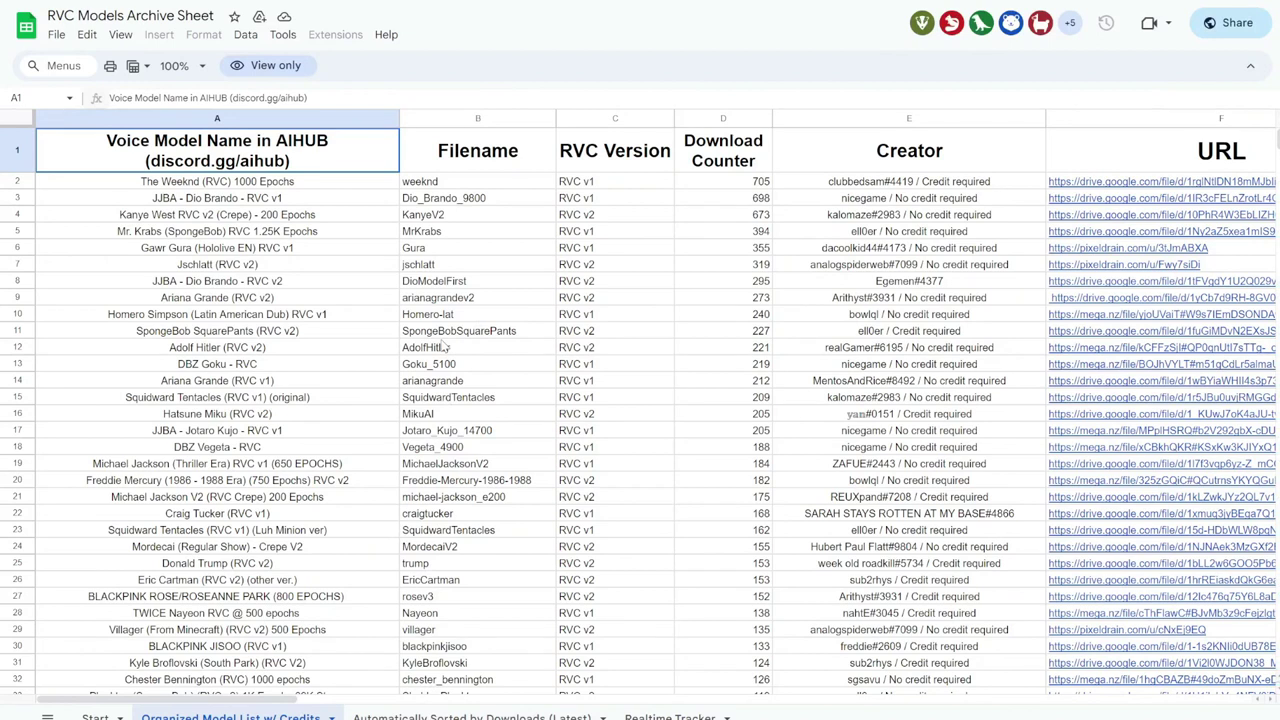Click the formula bar content
The width and height of the screenshot is (1280, 720).
208,98
